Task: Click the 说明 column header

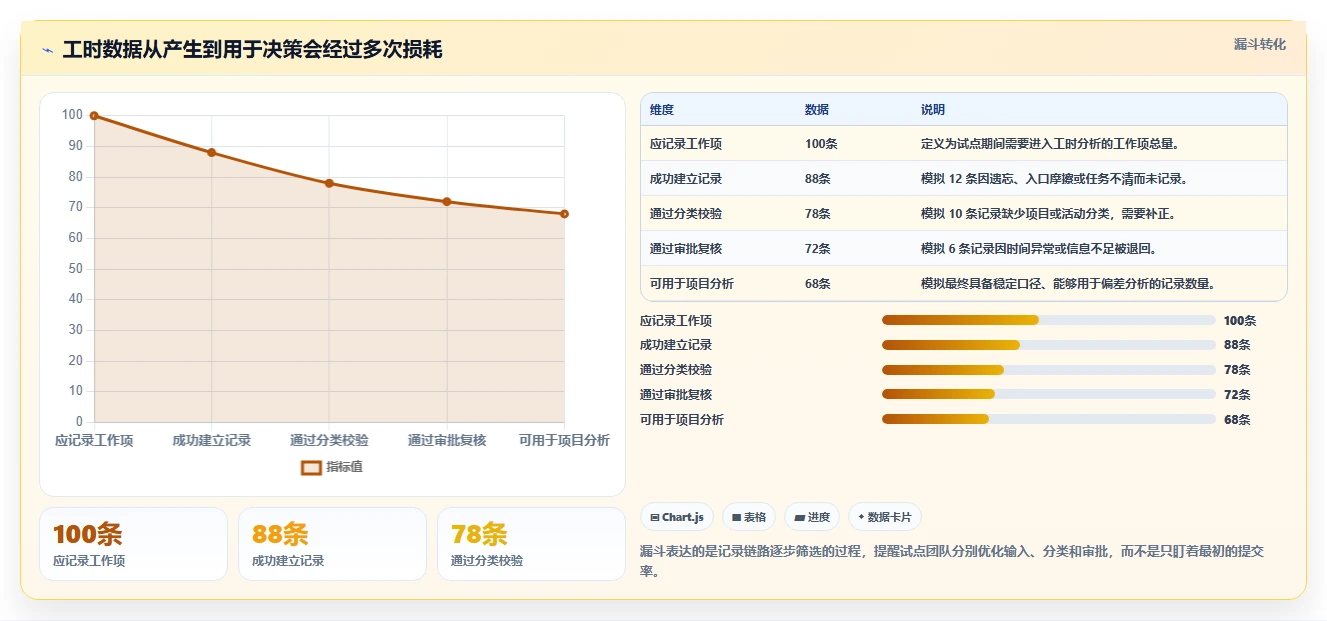Action: point(933,110)
